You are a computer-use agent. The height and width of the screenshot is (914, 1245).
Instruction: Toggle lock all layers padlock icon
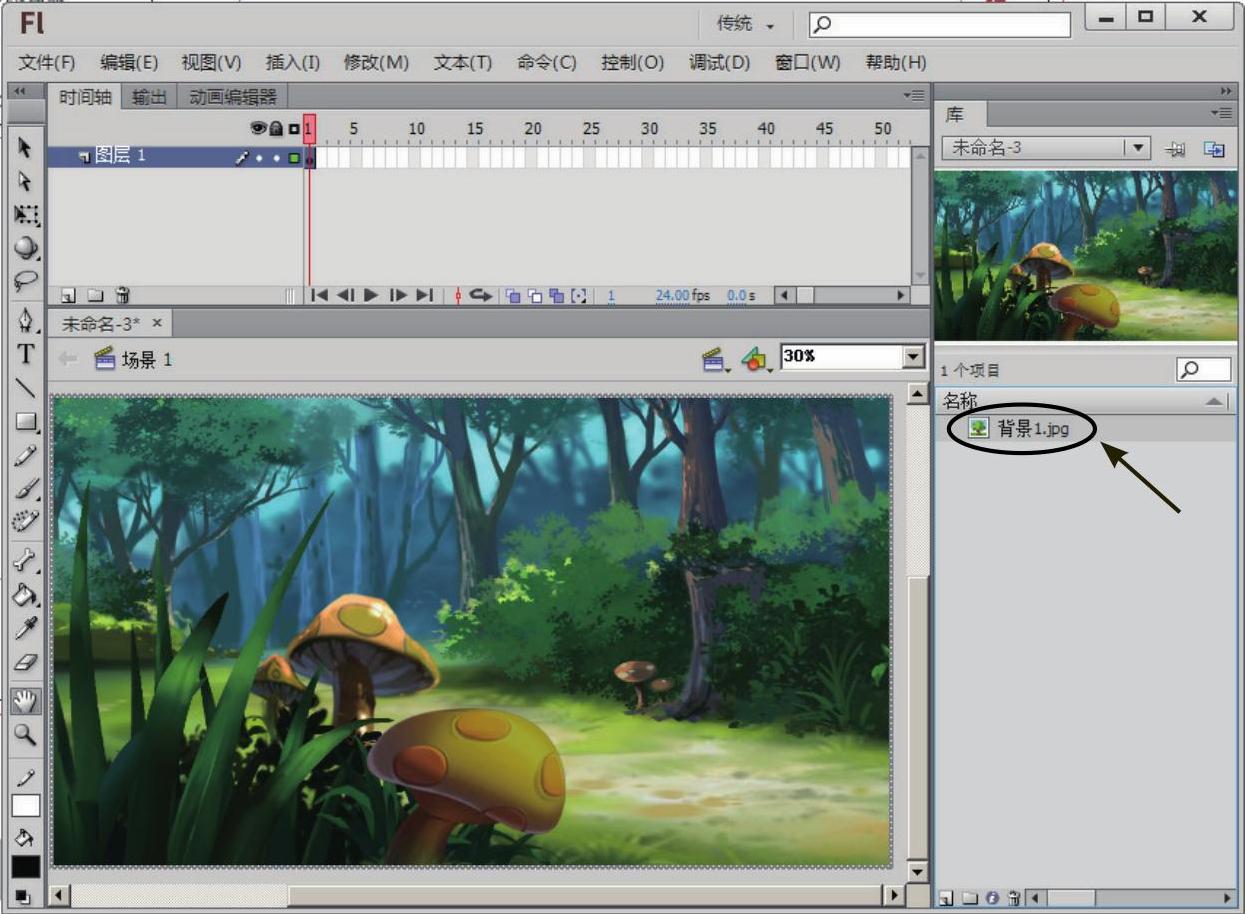click(x=277, y=128)
